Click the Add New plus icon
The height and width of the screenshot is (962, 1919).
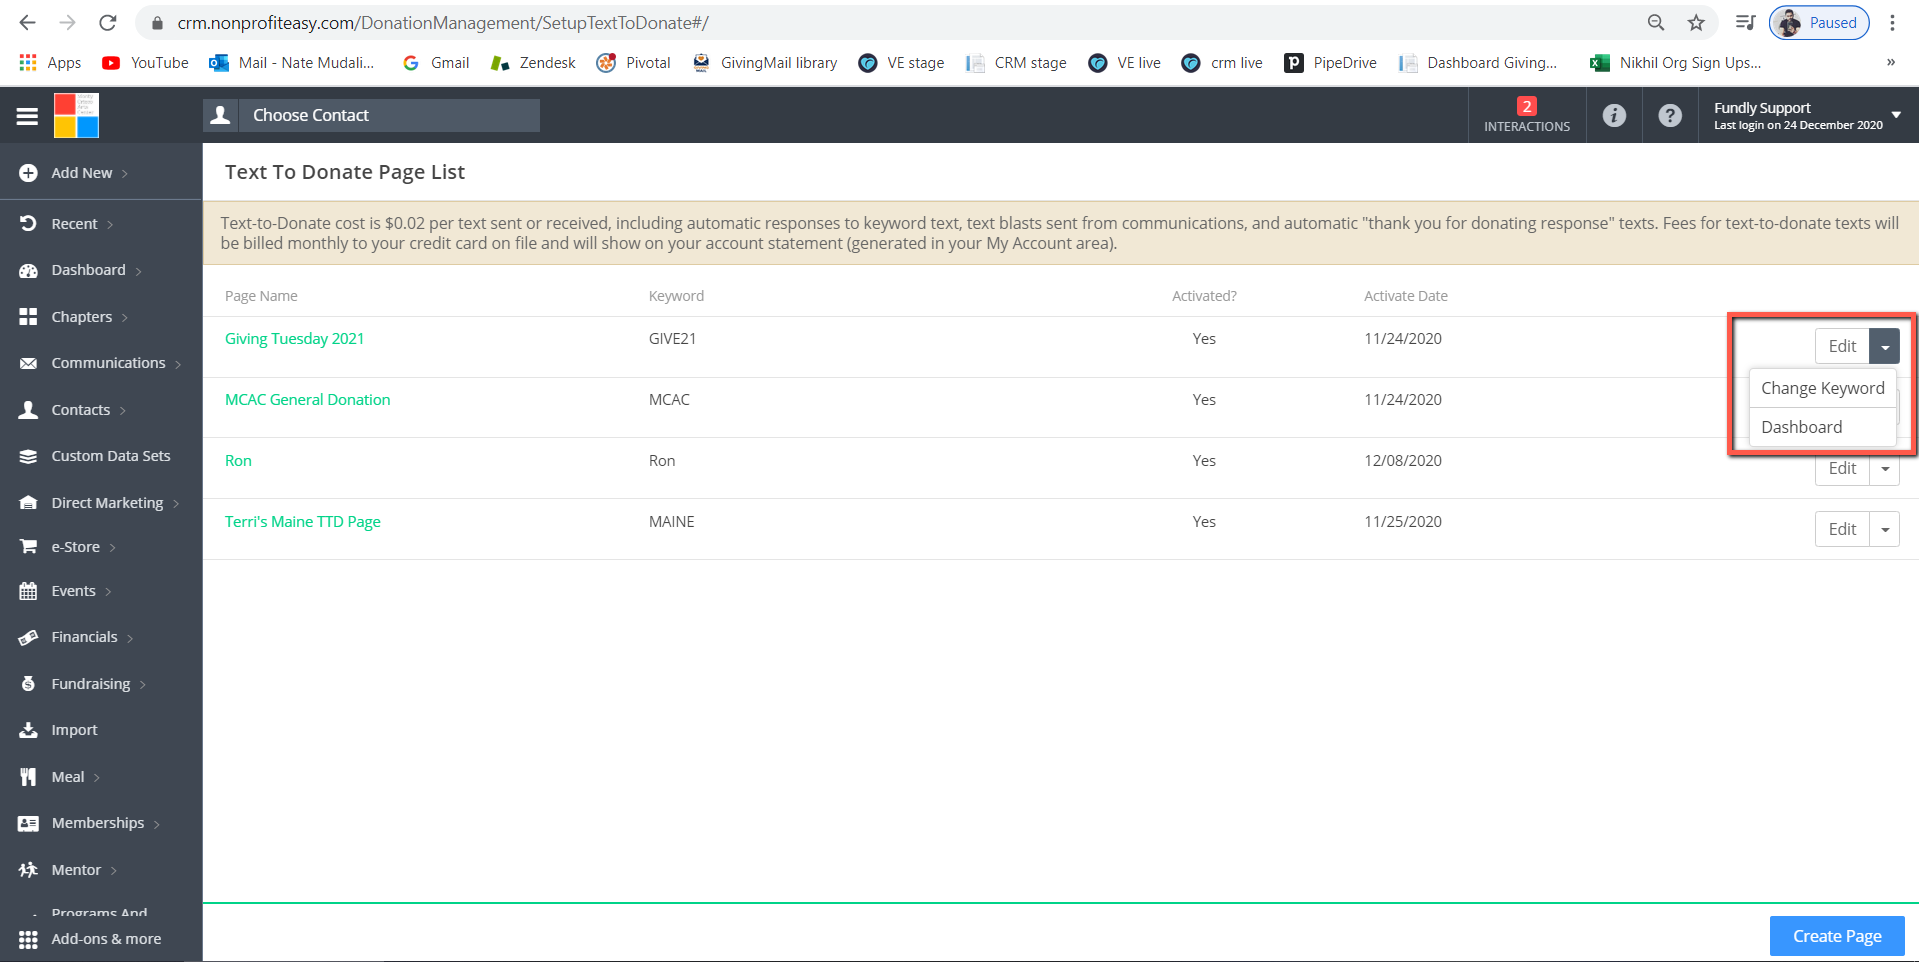[28, 173]
